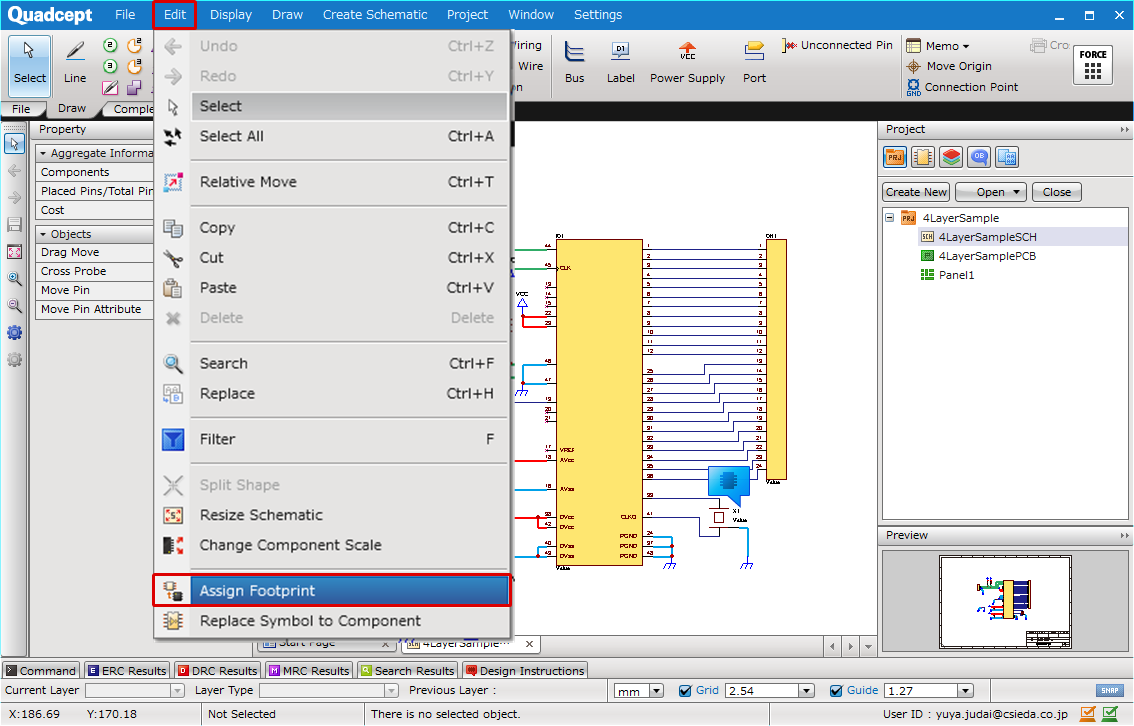This screenshot has width=1134, height=726.
Task: Click Cross Probe in Objects list
Action: pos(94,271)
